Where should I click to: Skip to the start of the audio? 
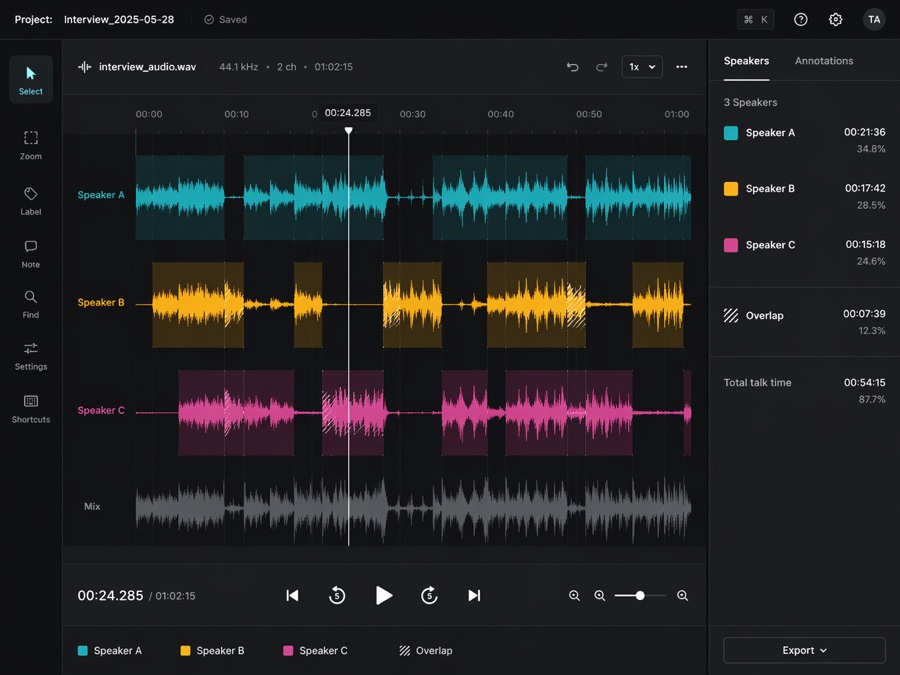click(x=292, y=595)
